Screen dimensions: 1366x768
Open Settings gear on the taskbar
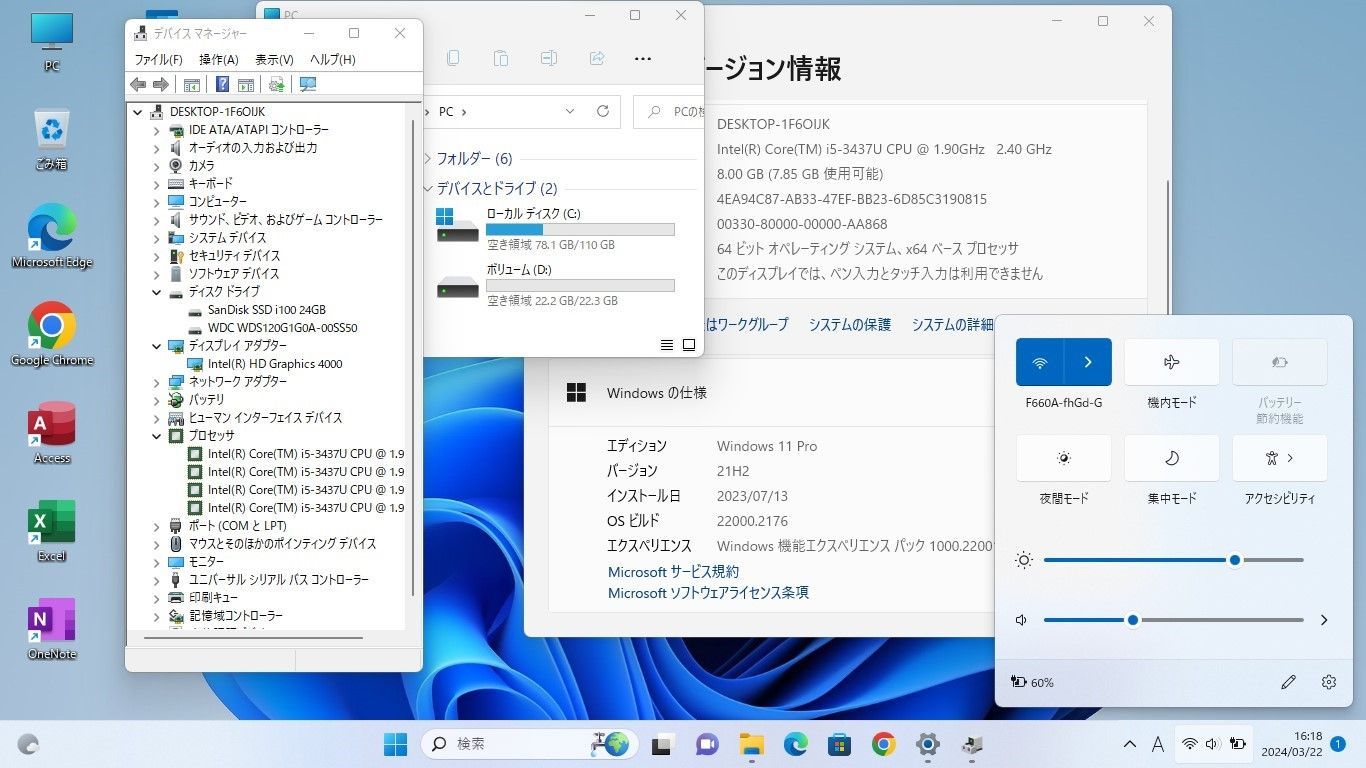coord(928,744)
